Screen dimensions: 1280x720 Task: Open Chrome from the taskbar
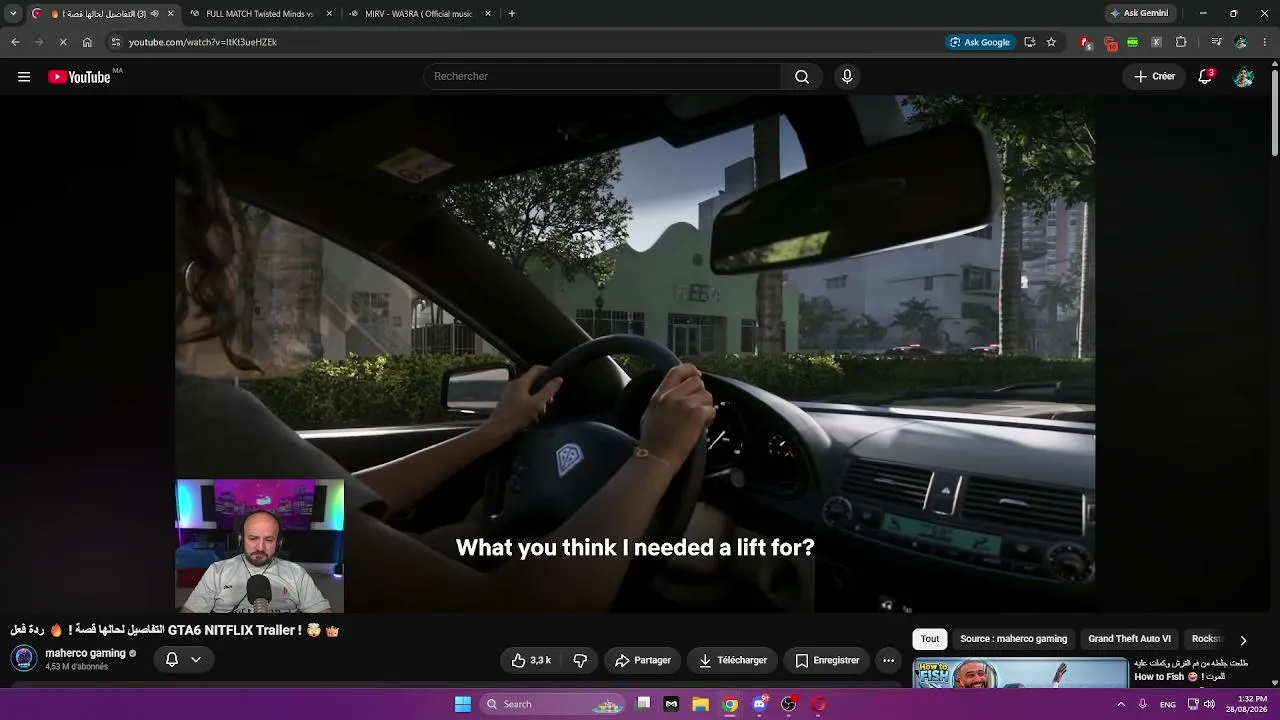coord(730,704)
